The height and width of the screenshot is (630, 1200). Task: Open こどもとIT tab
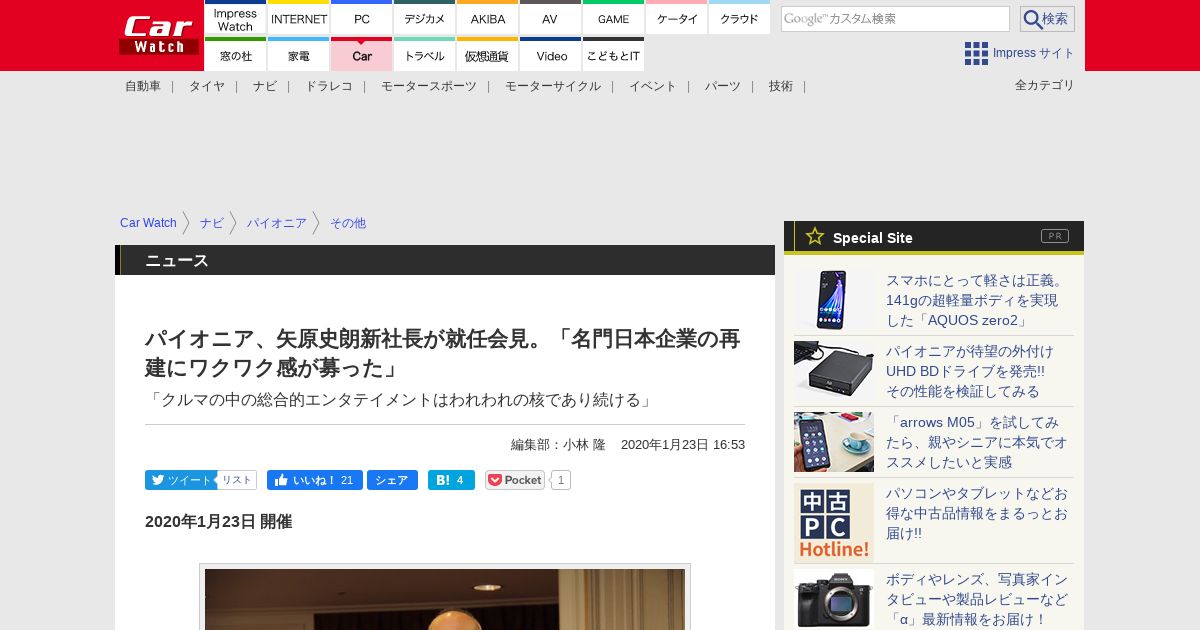(x=614, y=55)
